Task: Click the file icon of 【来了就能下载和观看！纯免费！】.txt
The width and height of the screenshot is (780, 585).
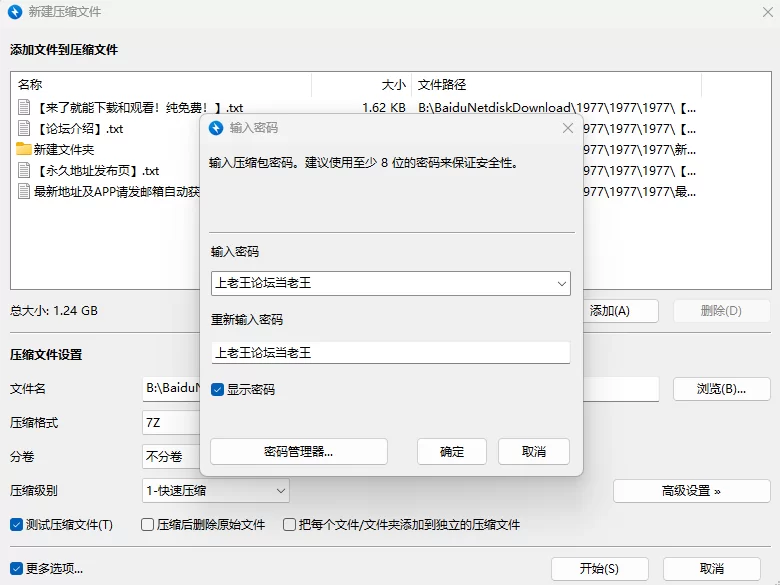Action: click(24, 107)
